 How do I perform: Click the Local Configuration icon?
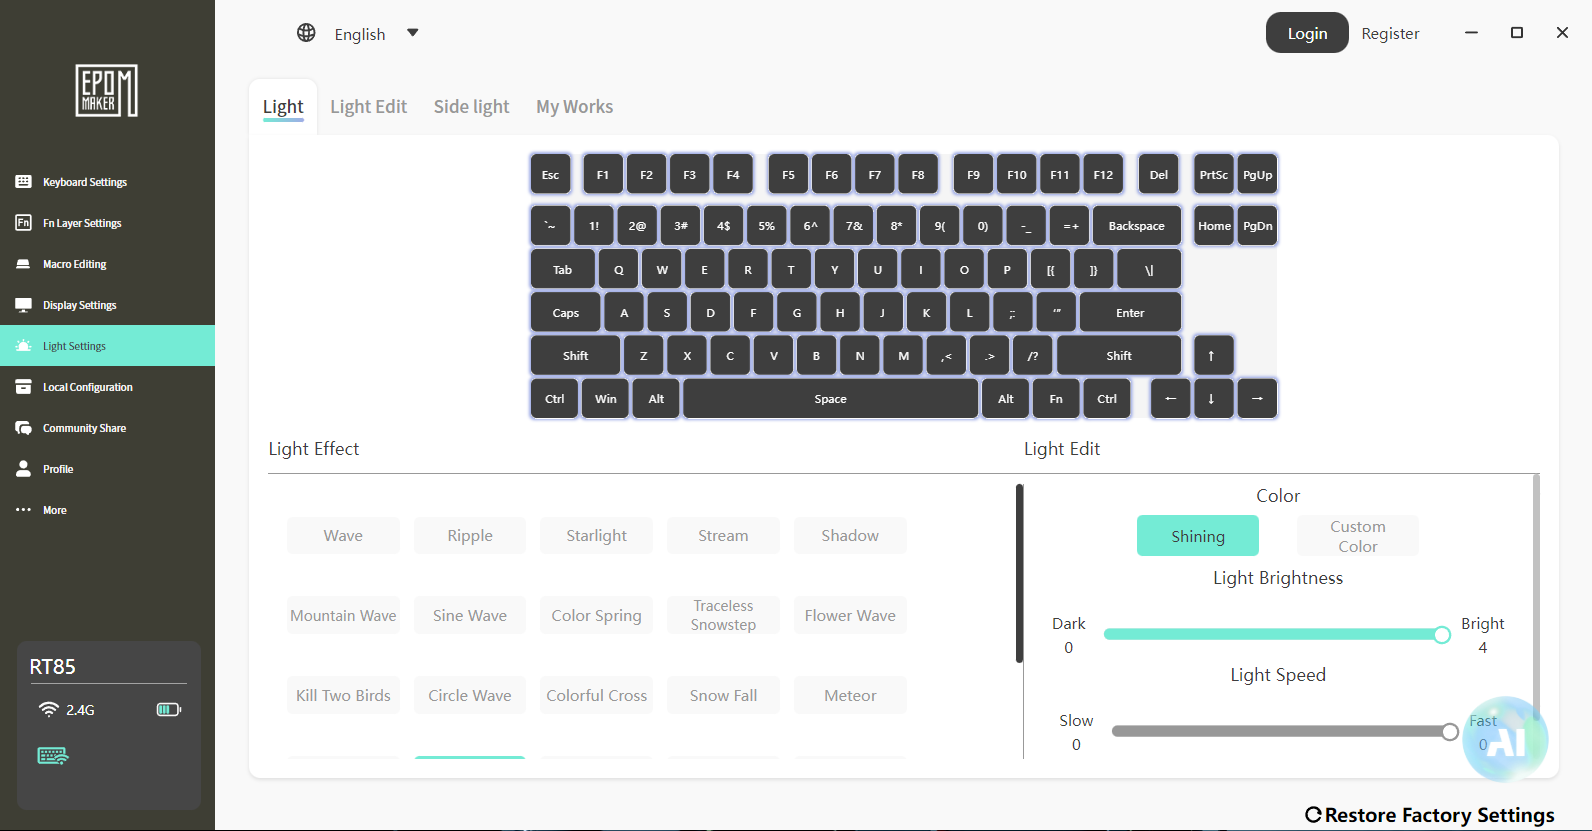click(x=23, y=387)
